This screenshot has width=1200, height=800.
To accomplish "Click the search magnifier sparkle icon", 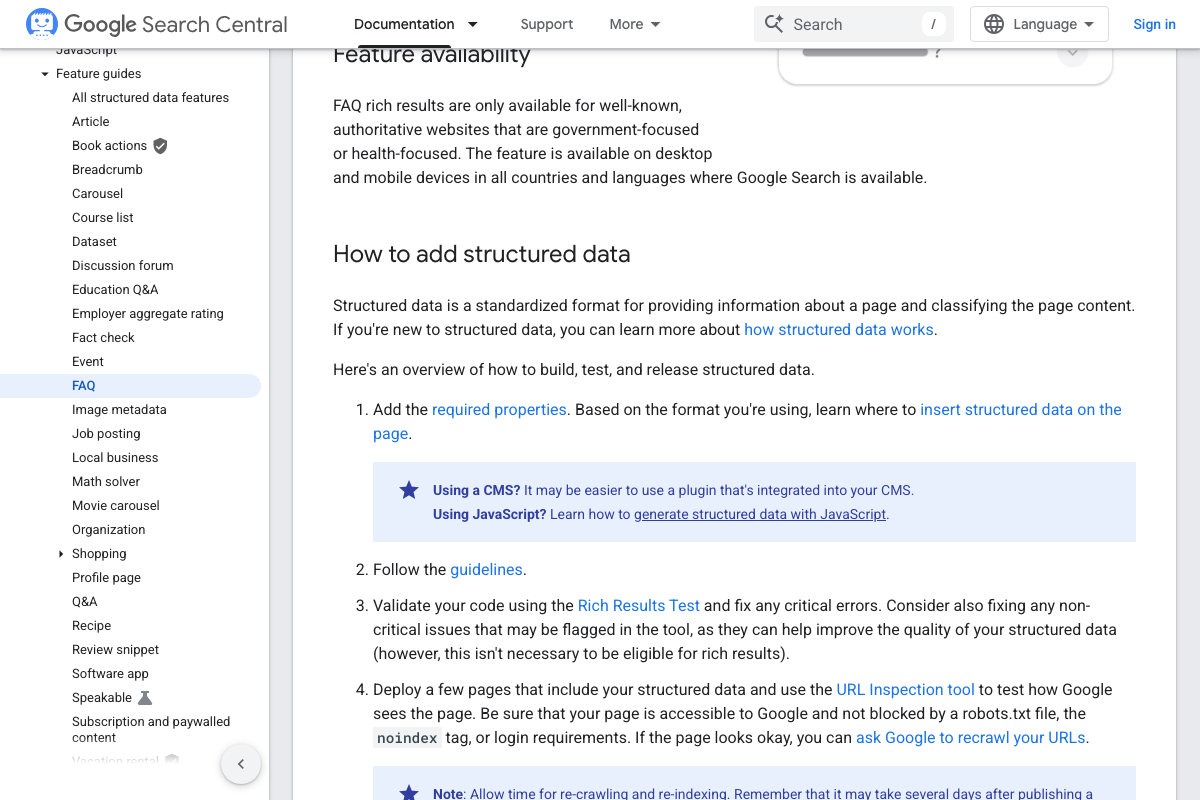I will point(774,24).
